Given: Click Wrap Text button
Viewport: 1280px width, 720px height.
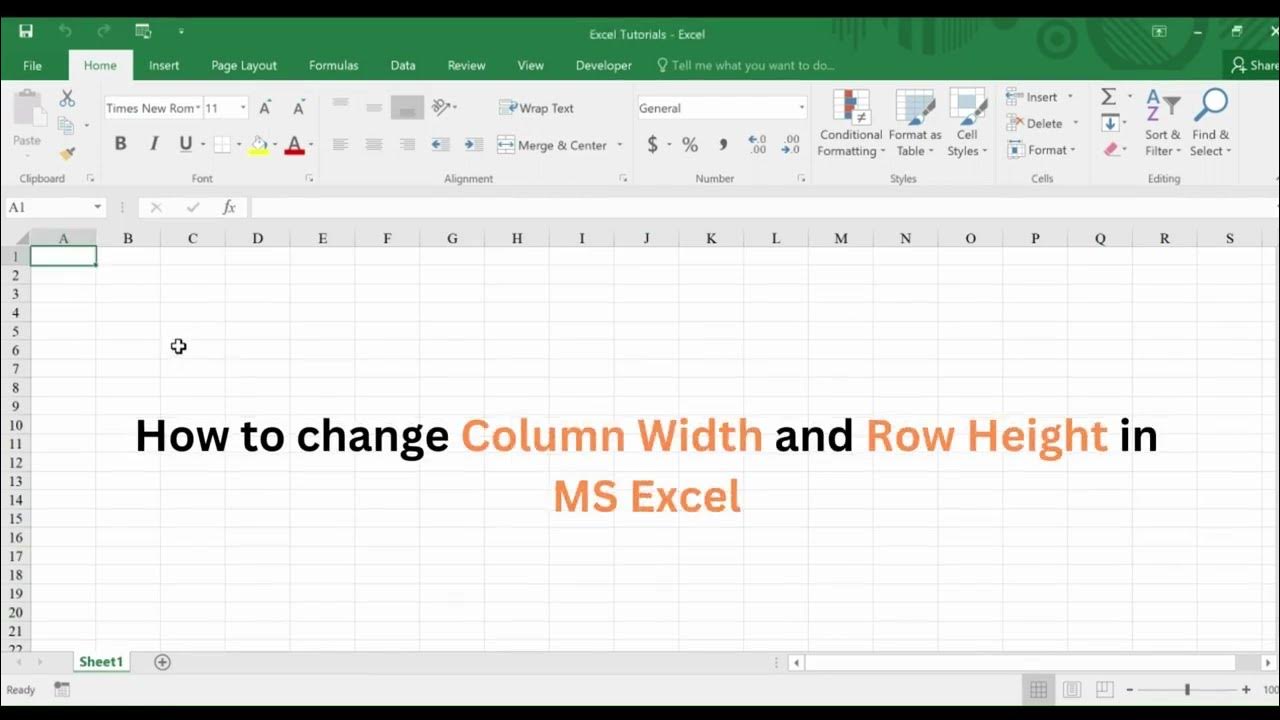Looking at the screenshot, I should tap(536, 108).
